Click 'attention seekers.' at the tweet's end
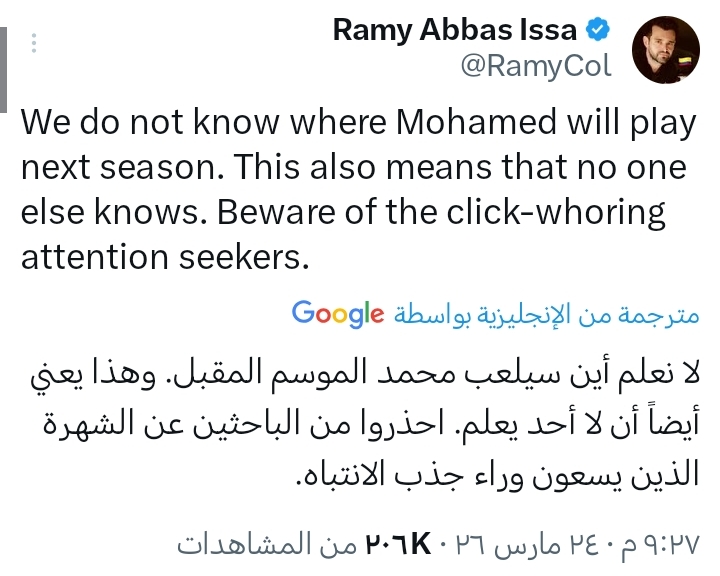 point(160,255)
